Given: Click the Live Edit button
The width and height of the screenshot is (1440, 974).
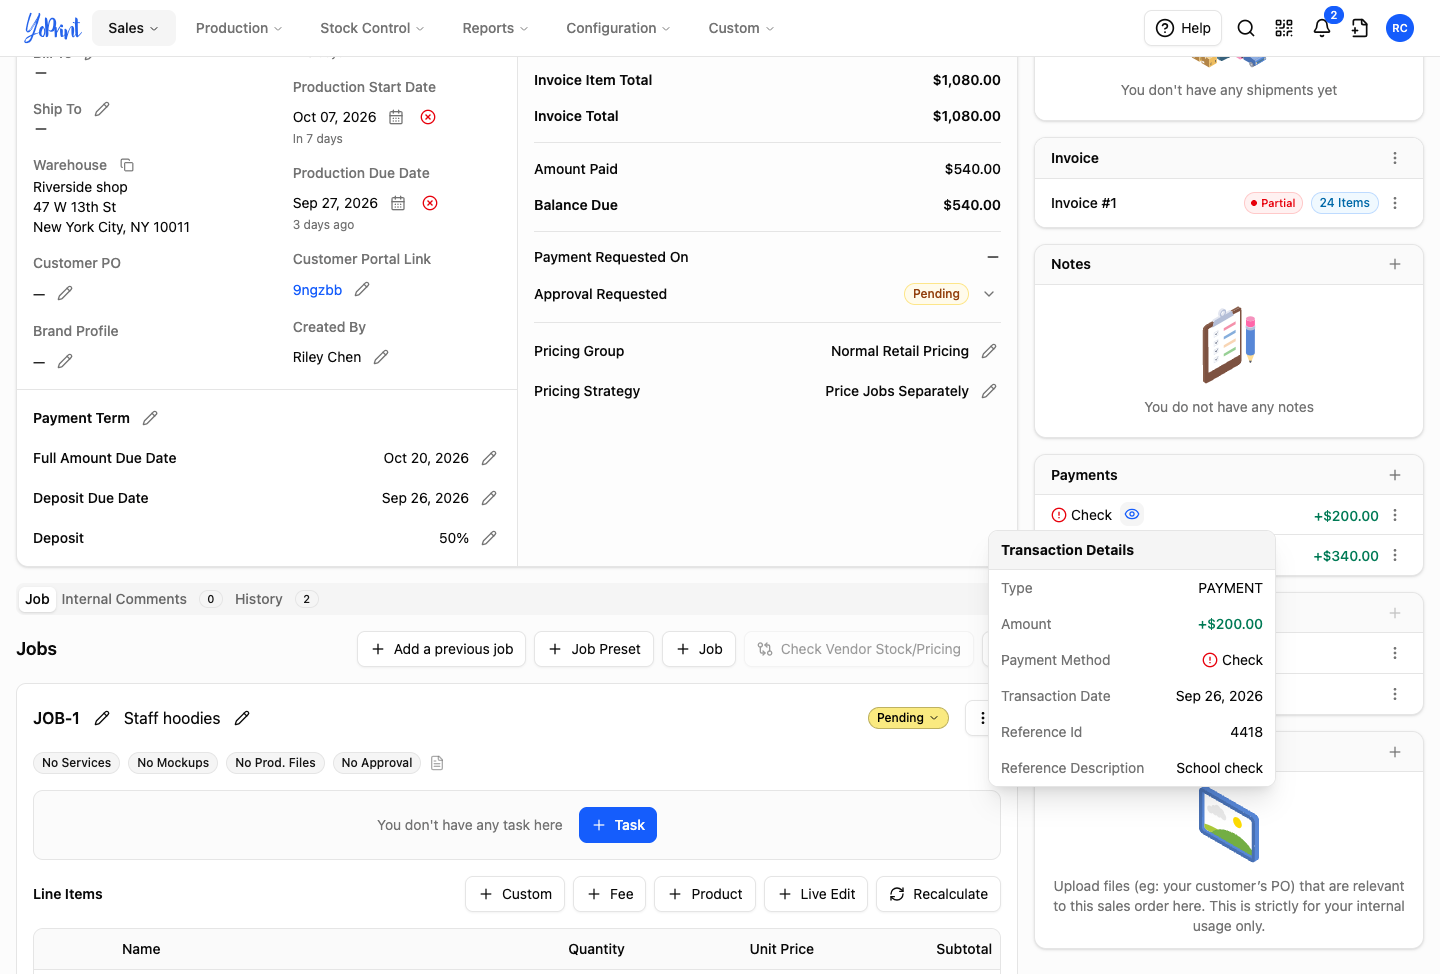Looking at the screenshot, I should coord(816,894).
